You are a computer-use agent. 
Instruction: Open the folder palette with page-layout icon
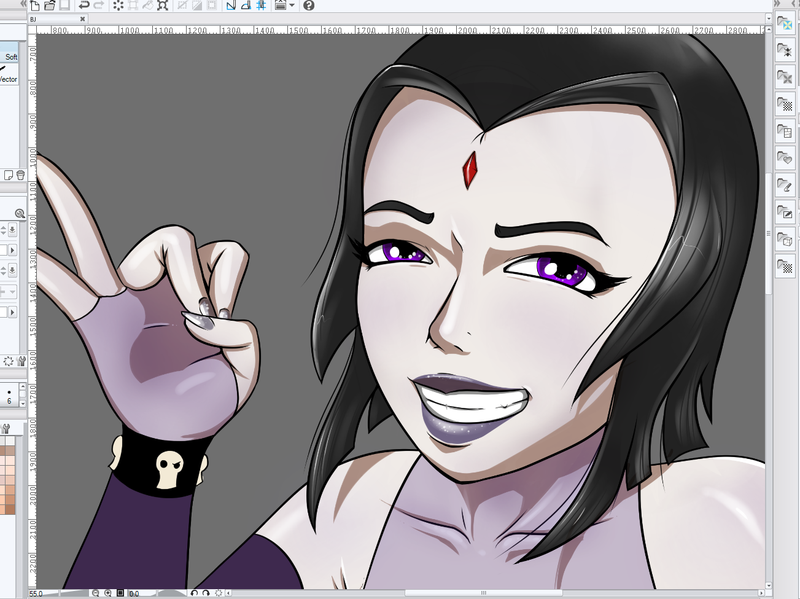click(x=785, y=131)
